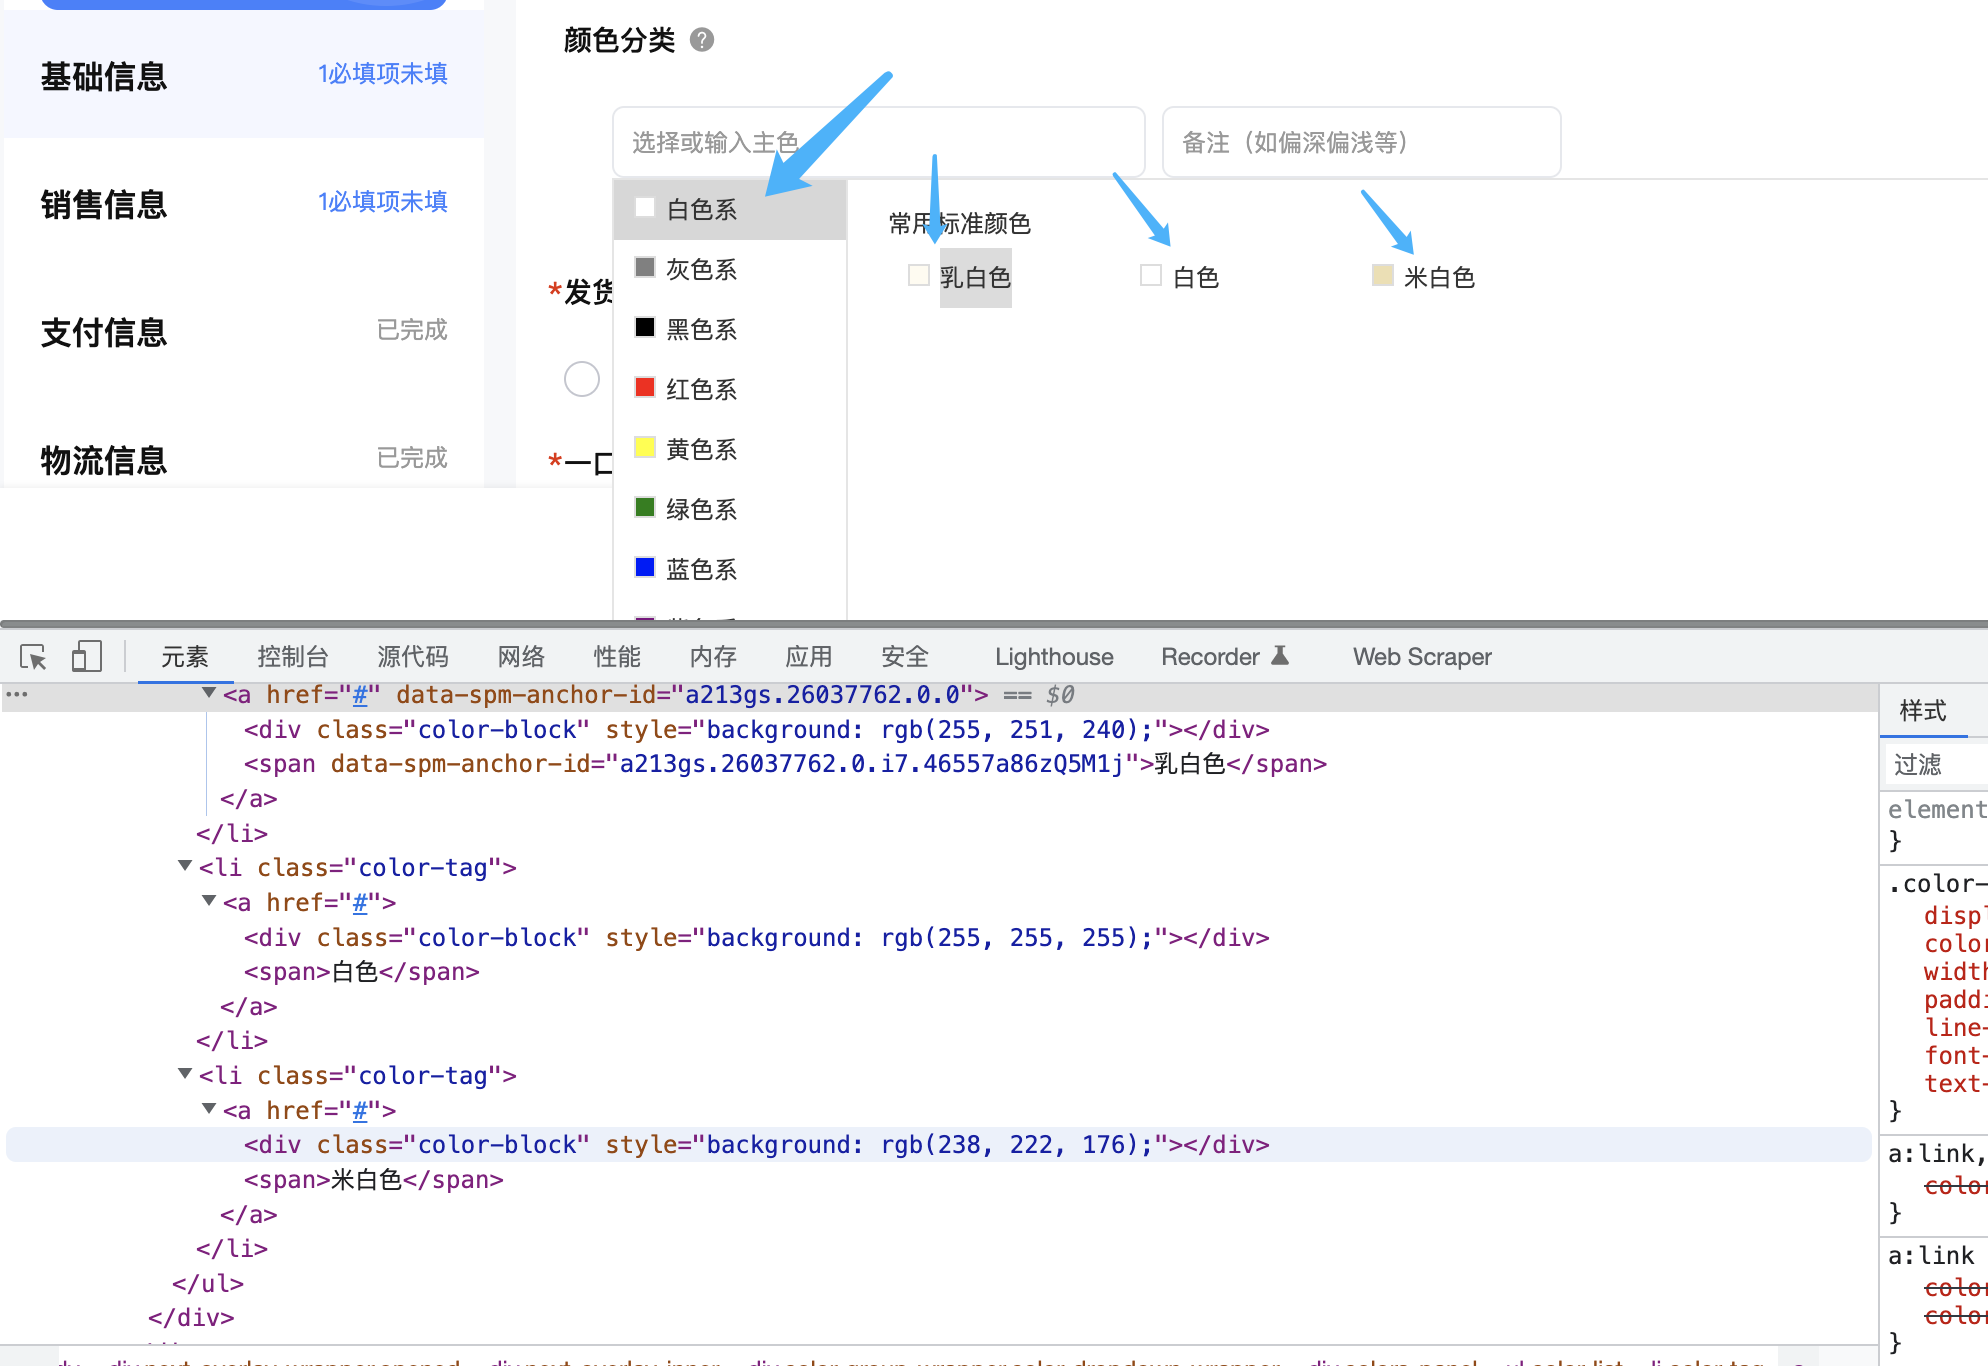Click the blue square icon beside 蓝色系
This screenshot has height=1366, width=1988.
click(x=645, y=567)
